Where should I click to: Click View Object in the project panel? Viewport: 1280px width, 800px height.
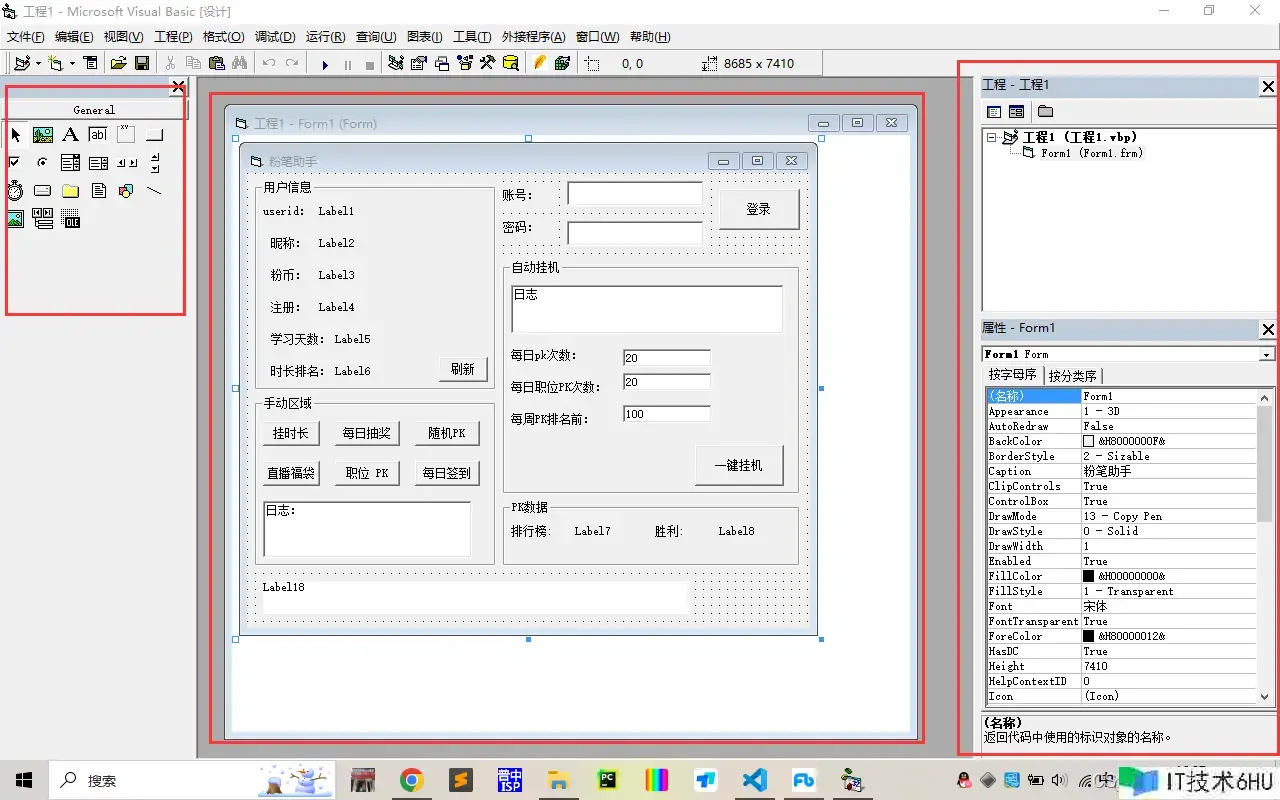point(1017,111)
